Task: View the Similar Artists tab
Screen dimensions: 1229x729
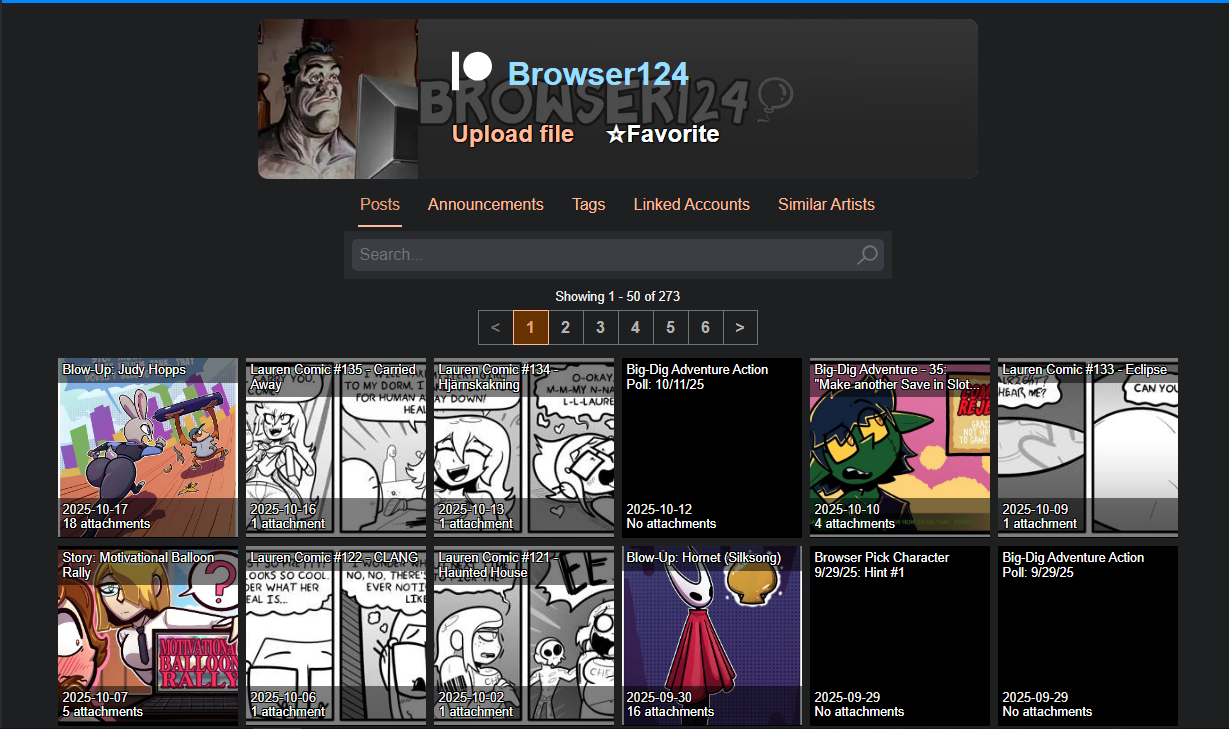Action: pos(826,204)
